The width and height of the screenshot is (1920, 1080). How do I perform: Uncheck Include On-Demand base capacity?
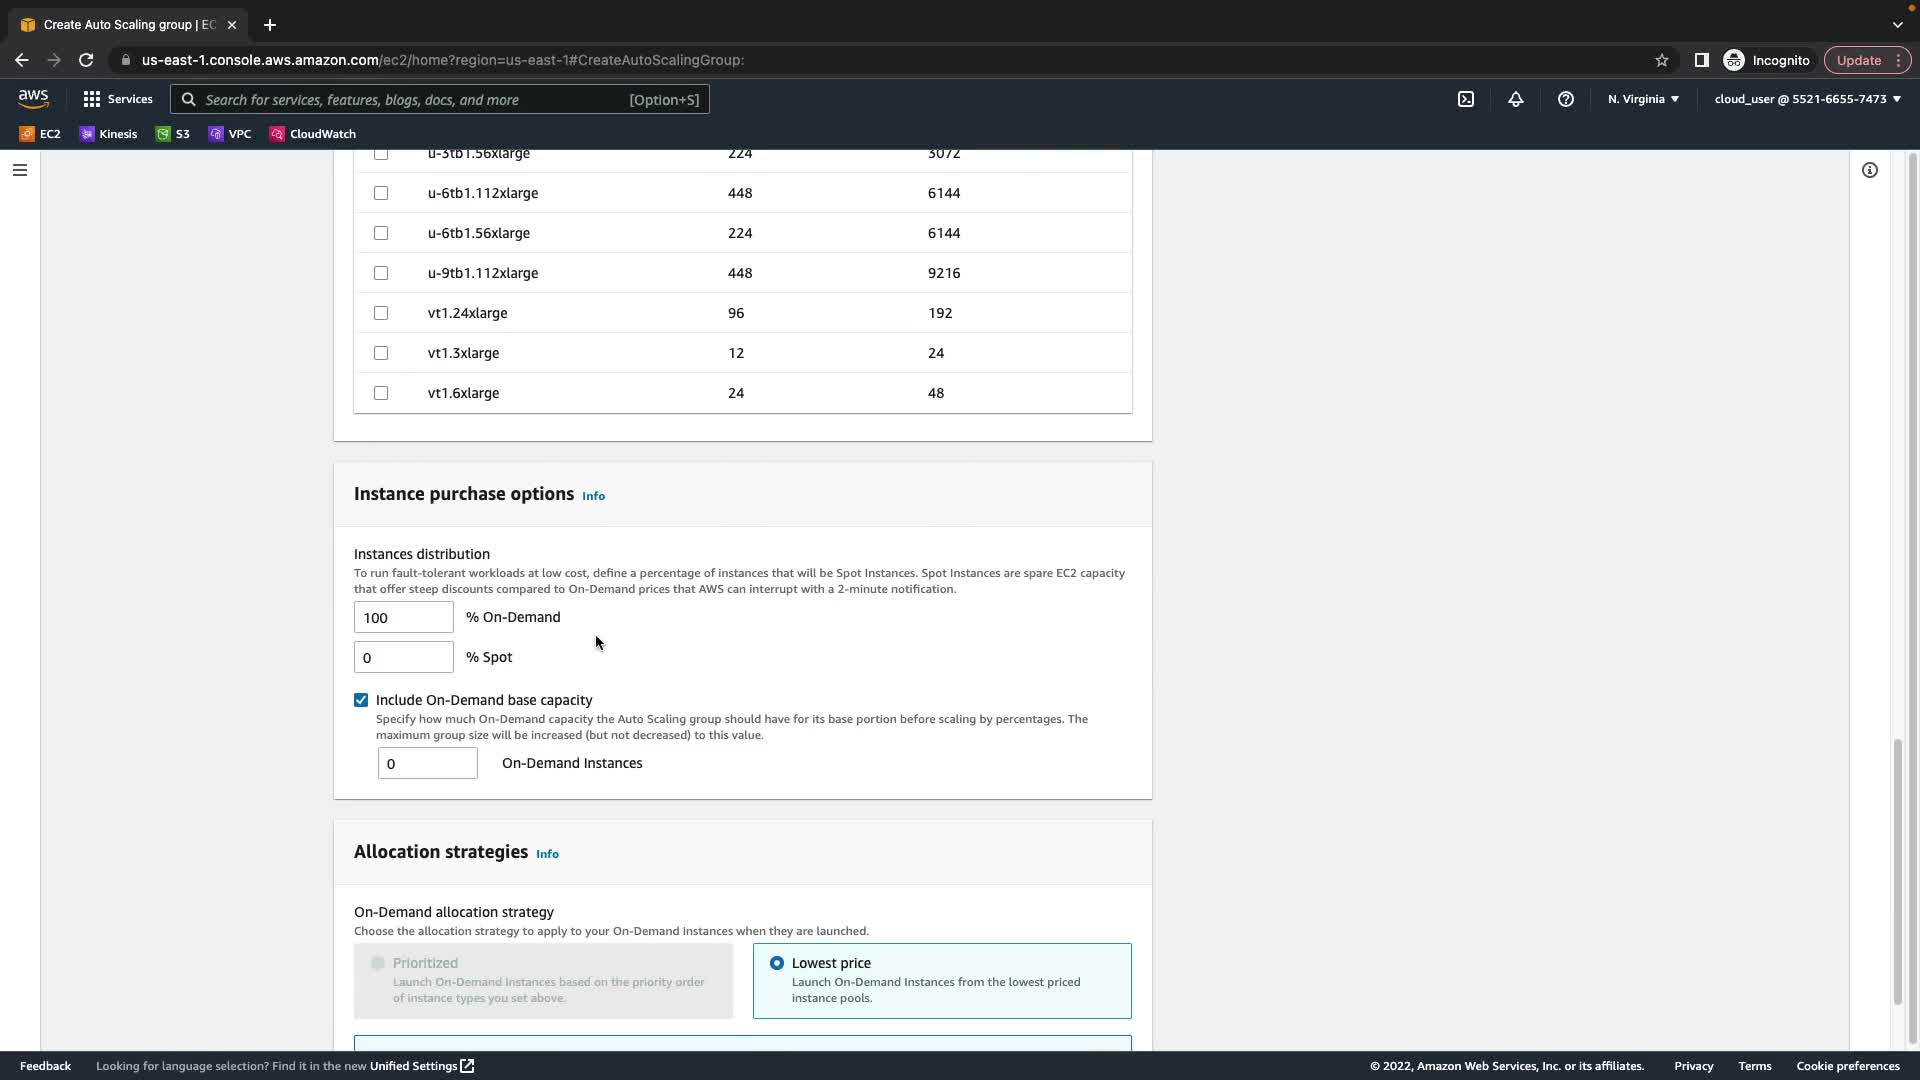361,700
